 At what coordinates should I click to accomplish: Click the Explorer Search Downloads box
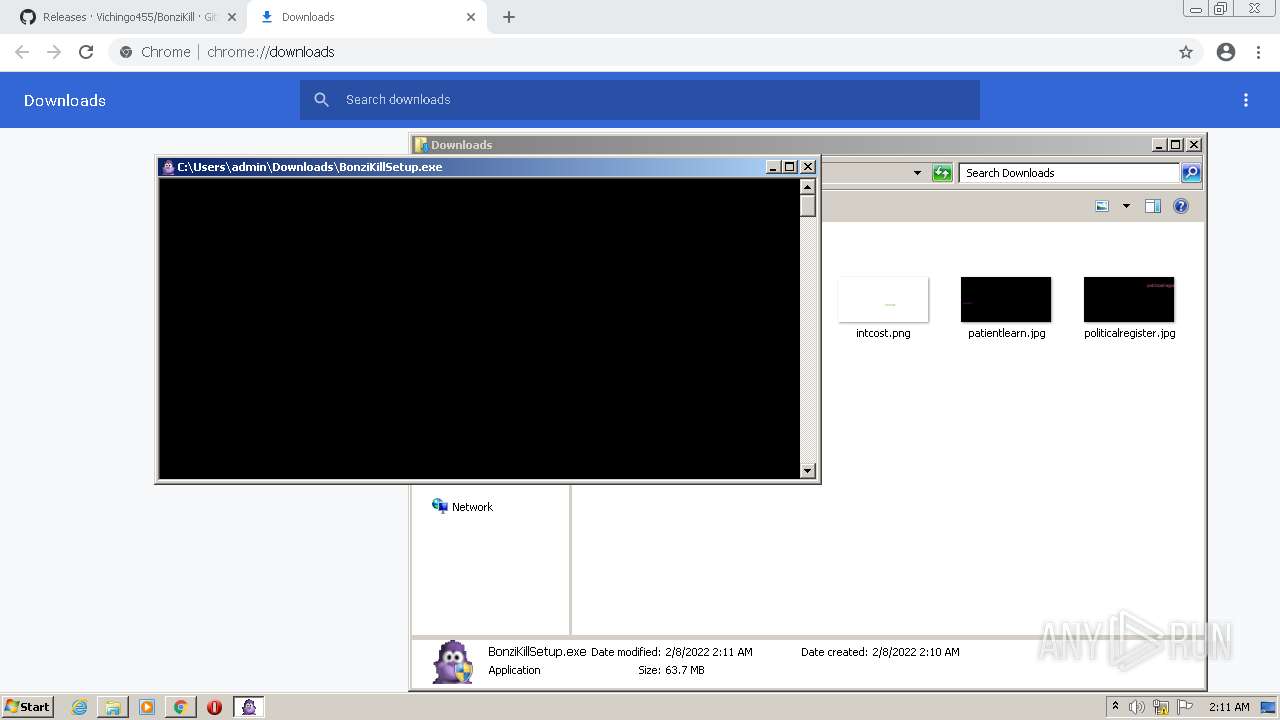coord(1069,173)
